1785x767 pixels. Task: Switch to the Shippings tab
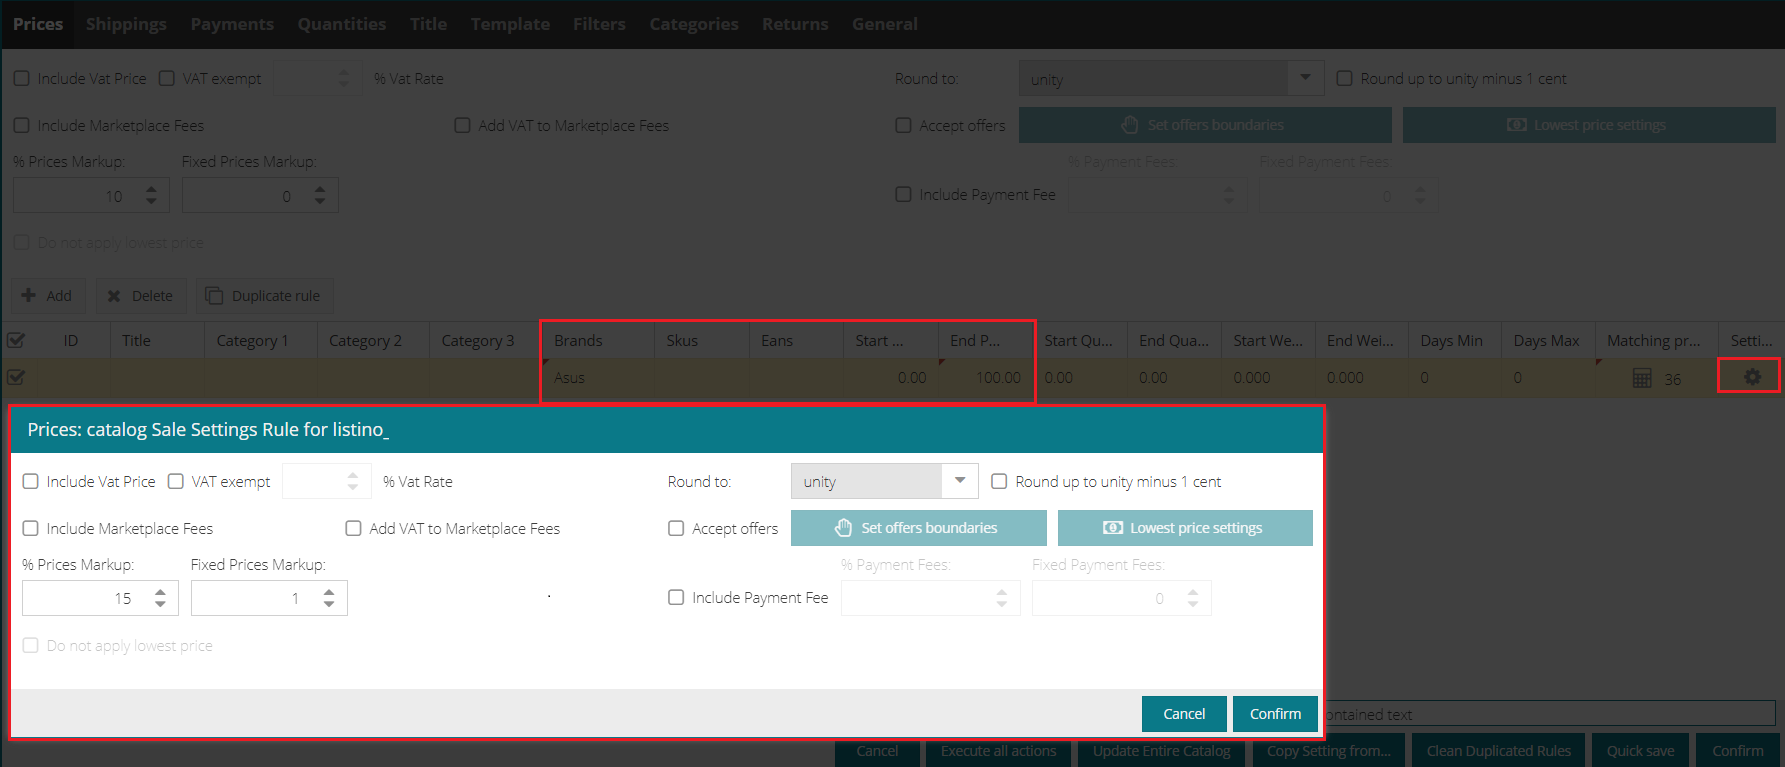pyautogui.click(x=126, y=24)
